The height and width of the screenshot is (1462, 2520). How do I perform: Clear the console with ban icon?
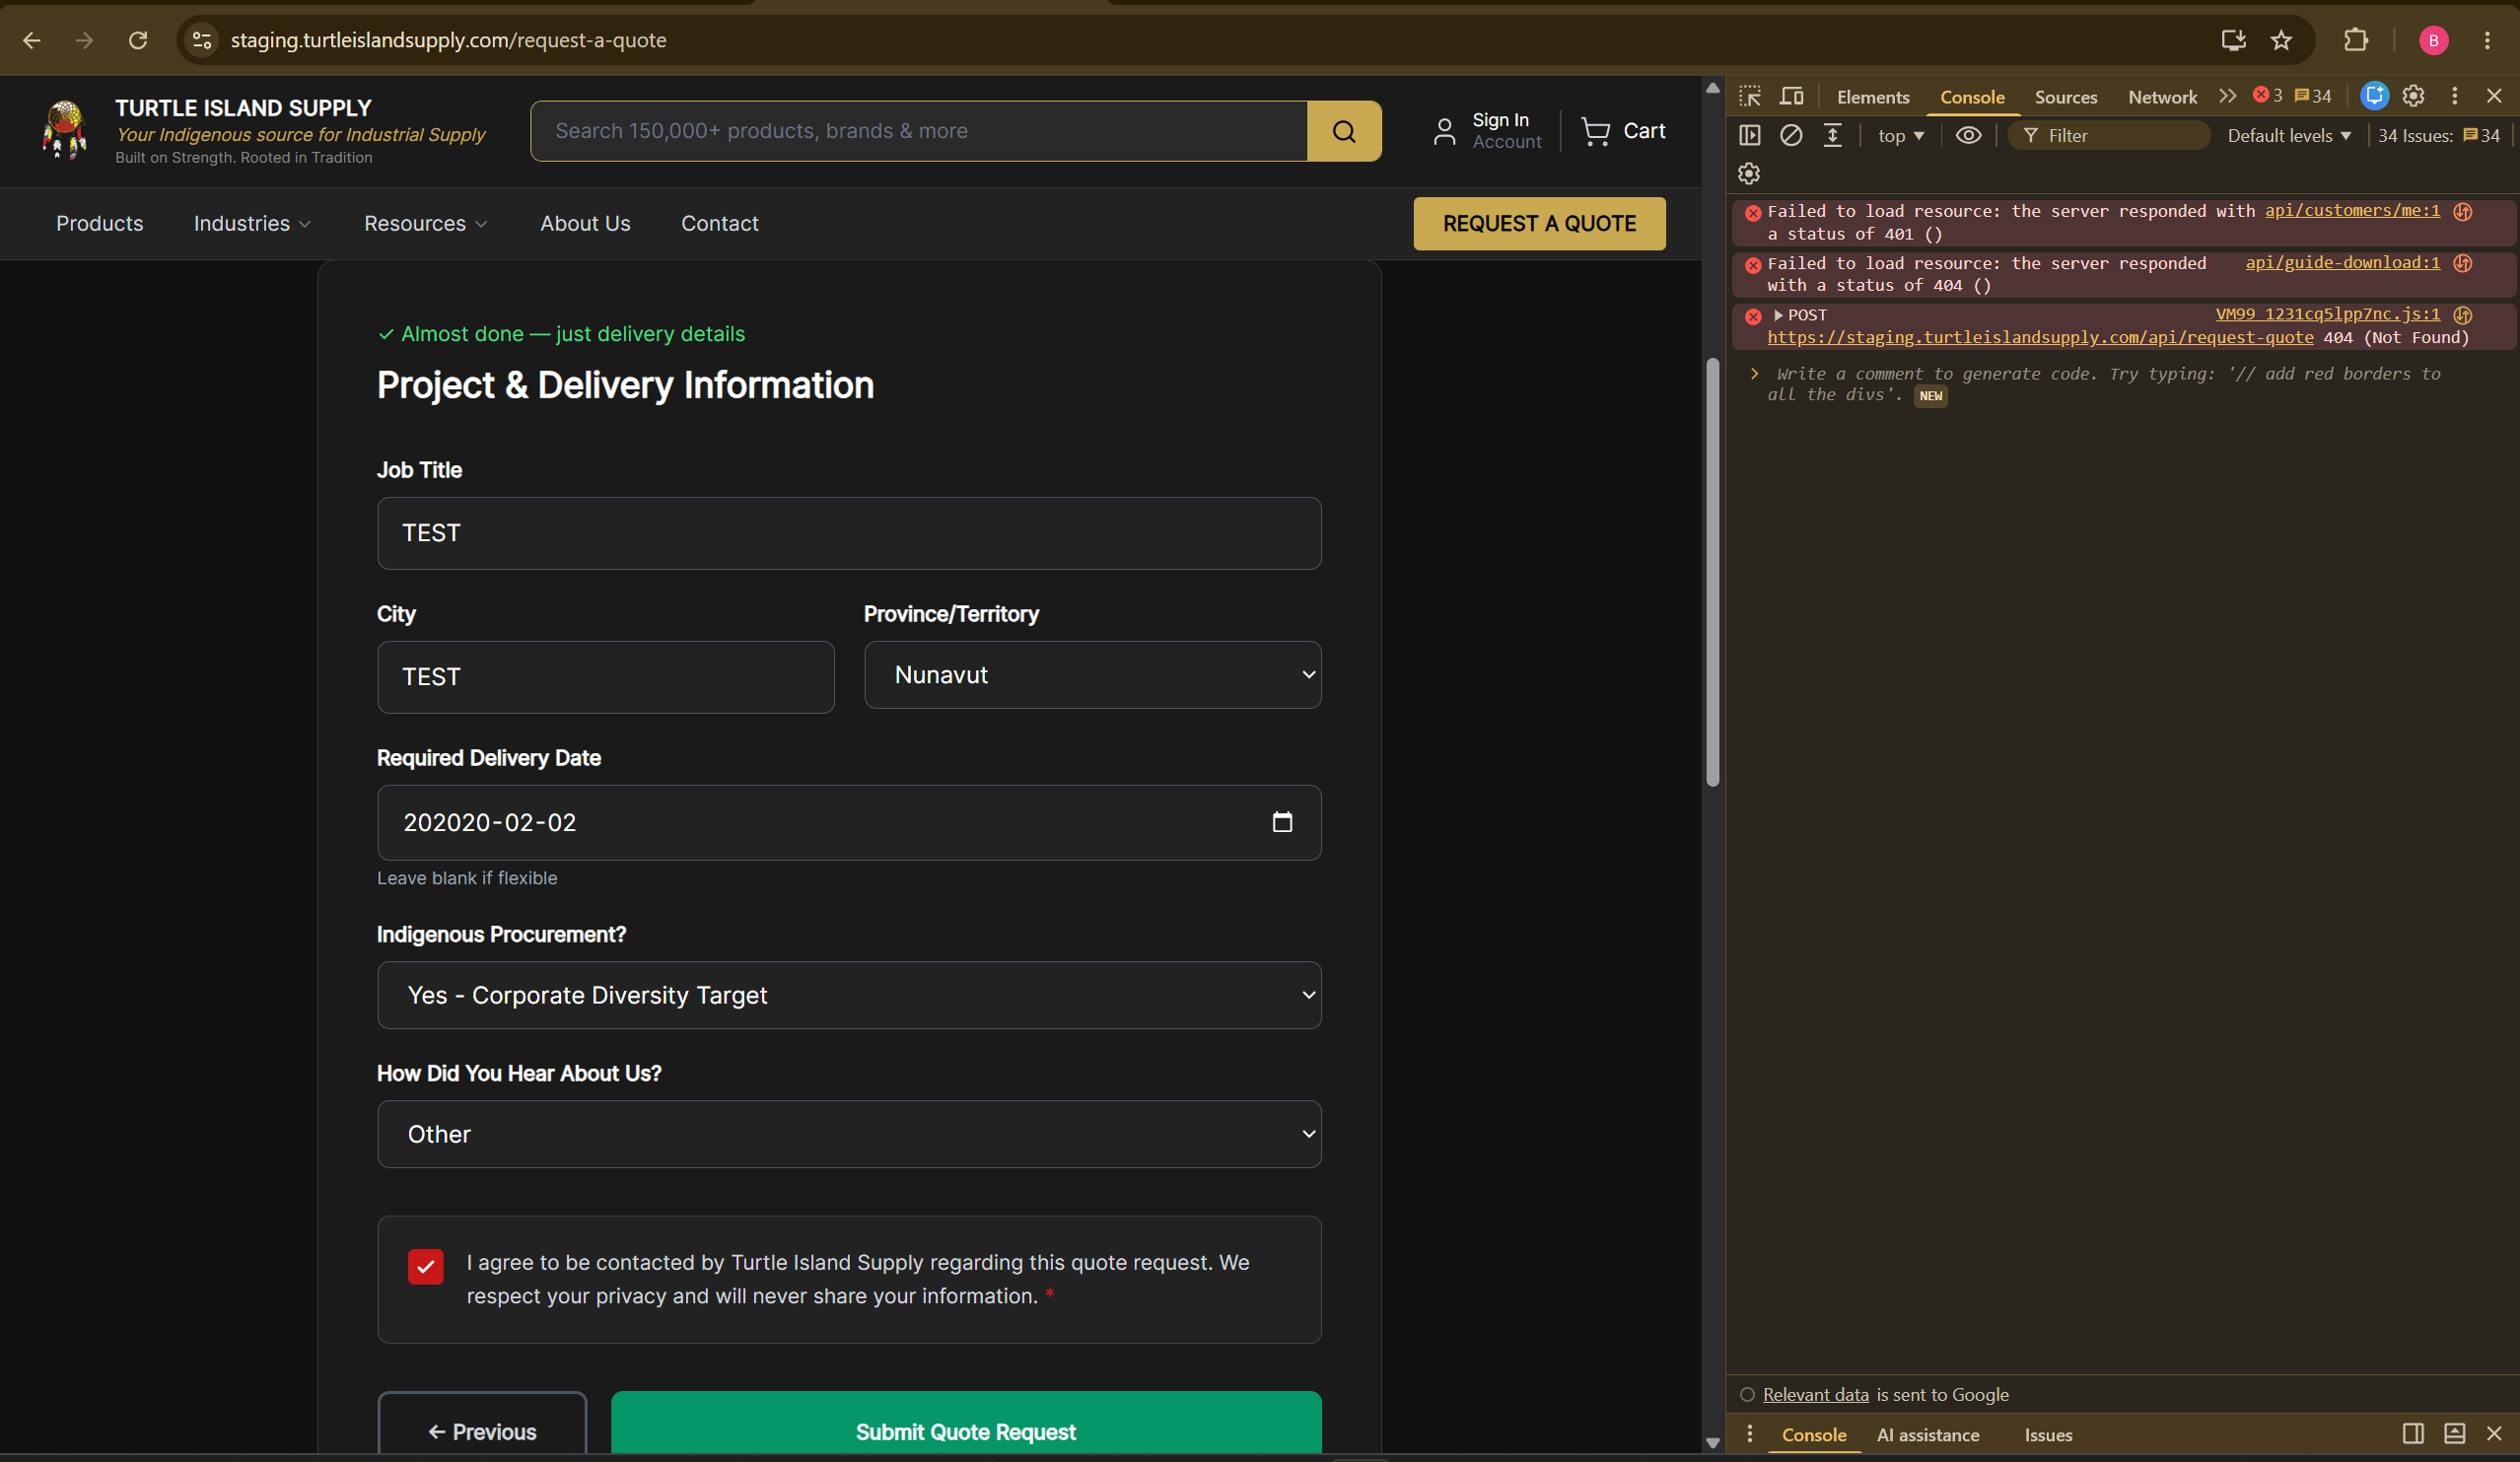[1791, 135]
